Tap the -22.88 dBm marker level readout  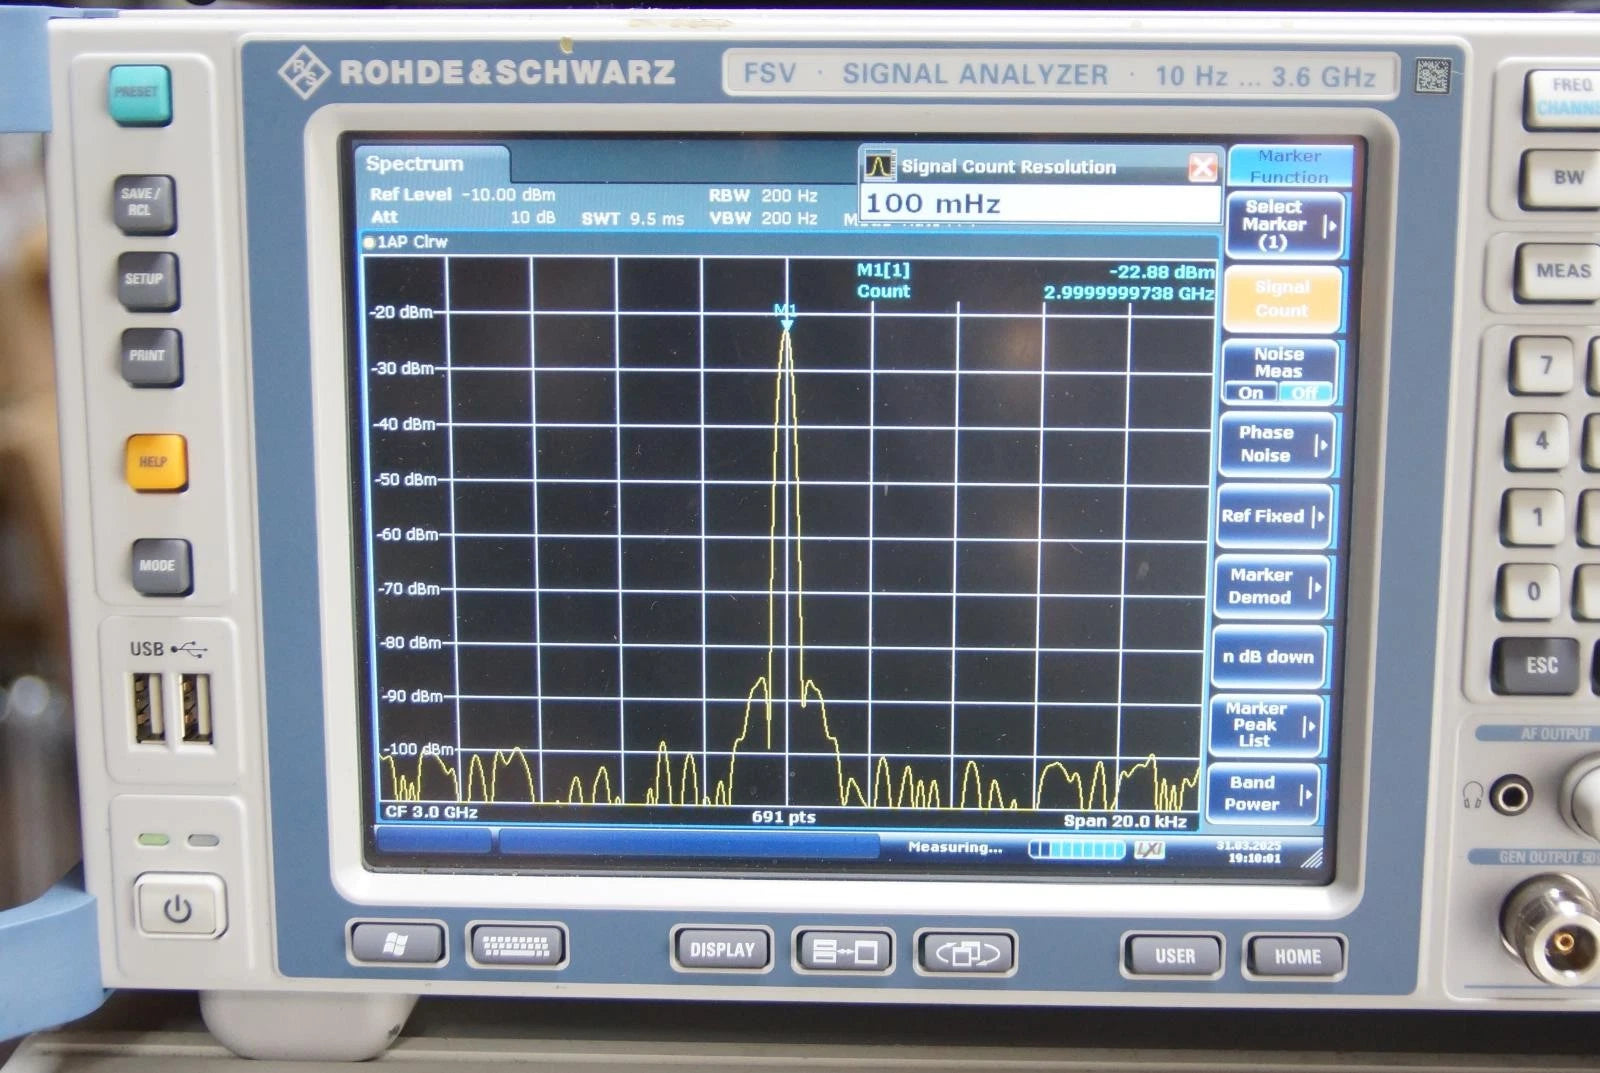coord(1161,272)
